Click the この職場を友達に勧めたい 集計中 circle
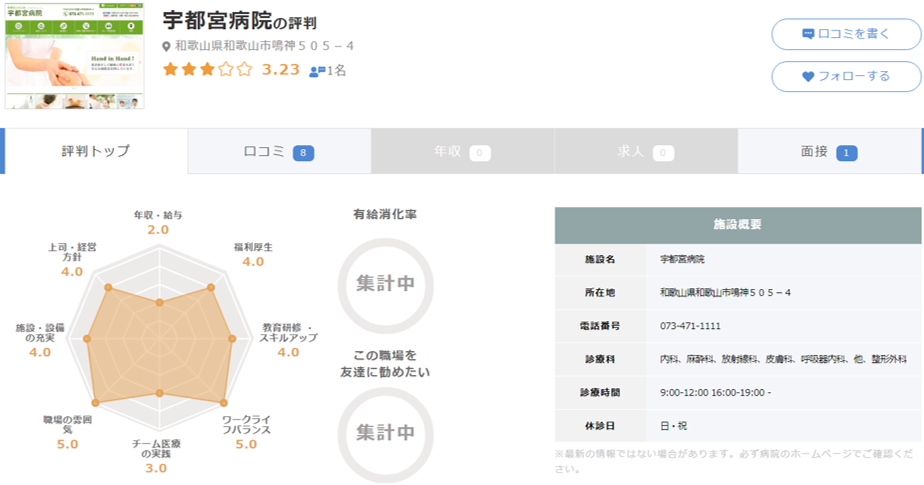This screenshot has height=485, width=924. tap(385, 435)
